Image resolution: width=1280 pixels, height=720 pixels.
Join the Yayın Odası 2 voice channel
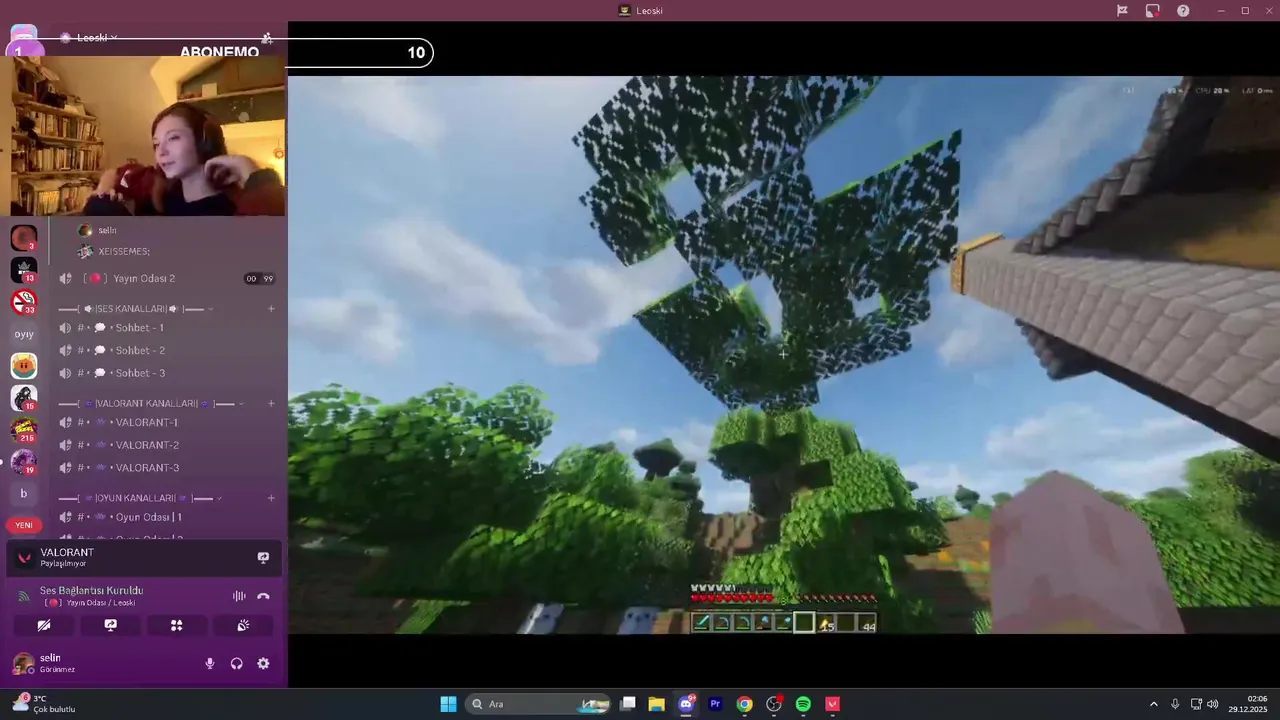(x=166, y=278)
